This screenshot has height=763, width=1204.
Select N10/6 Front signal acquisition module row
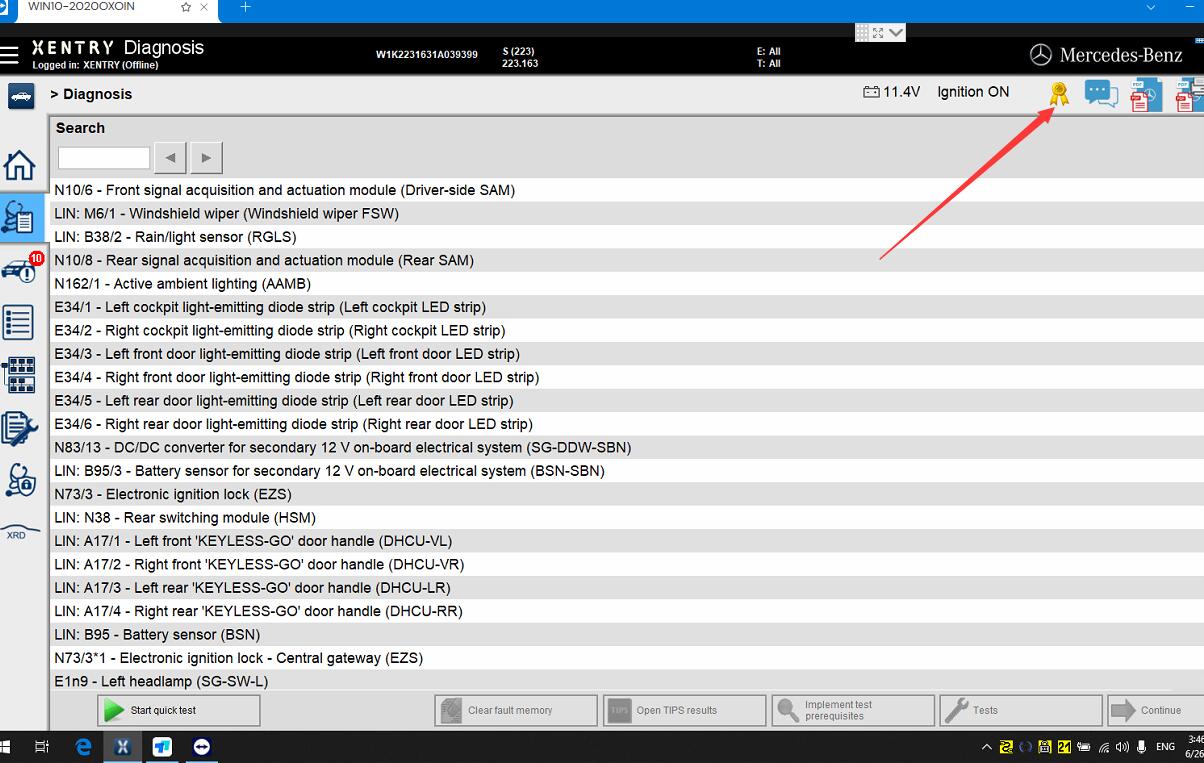tap(627, 190)
